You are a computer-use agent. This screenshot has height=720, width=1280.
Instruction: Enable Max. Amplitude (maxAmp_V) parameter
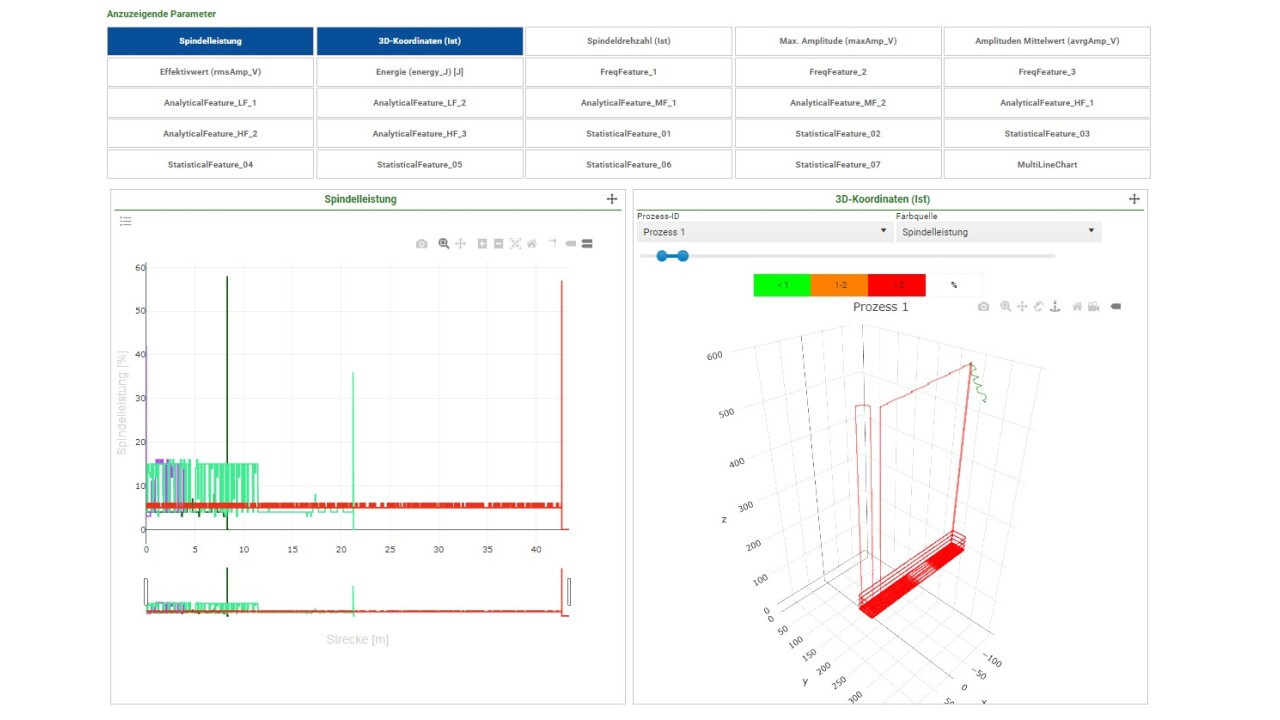(x=838, y=41)
